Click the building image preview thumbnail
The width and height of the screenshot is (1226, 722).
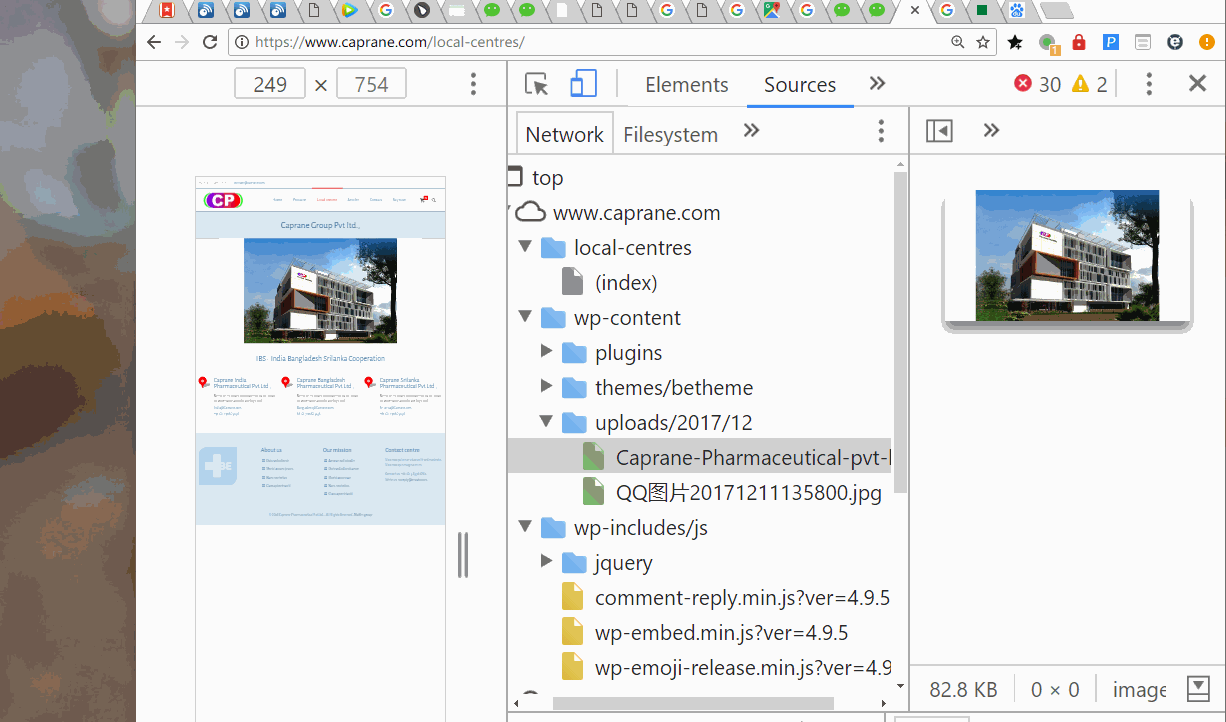1067,256
